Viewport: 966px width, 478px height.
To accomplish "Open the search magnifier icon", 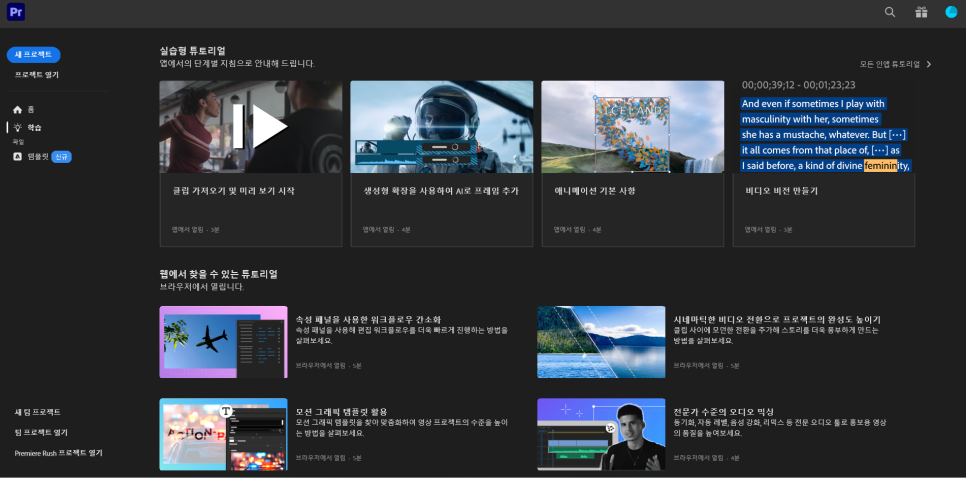I will click(x=890, y=12).
